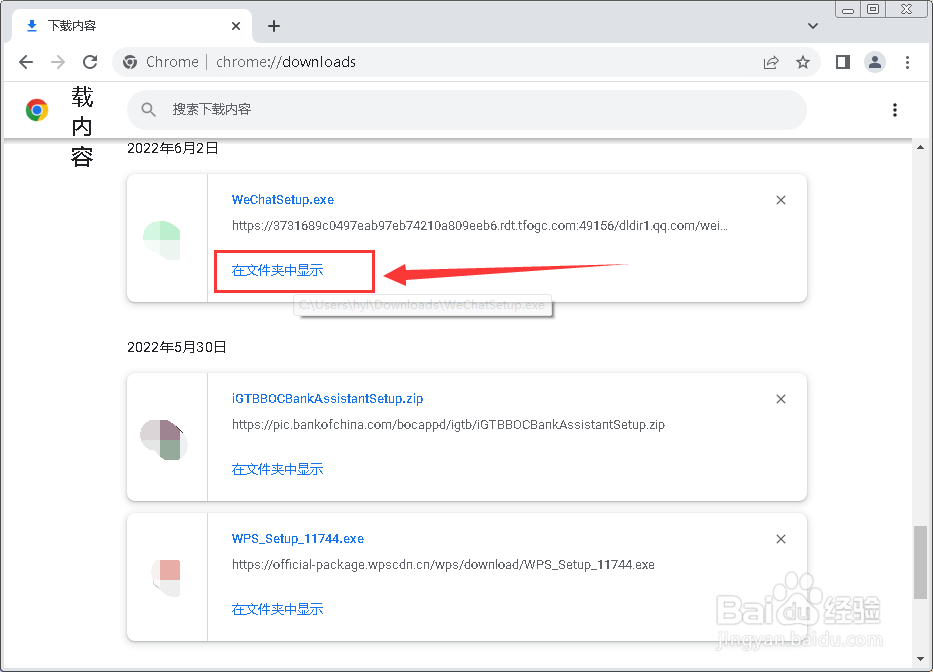Reload the downloads page
Image resolution: width=933 pixels, height=672 pixels.
click(x=90, y=62)
